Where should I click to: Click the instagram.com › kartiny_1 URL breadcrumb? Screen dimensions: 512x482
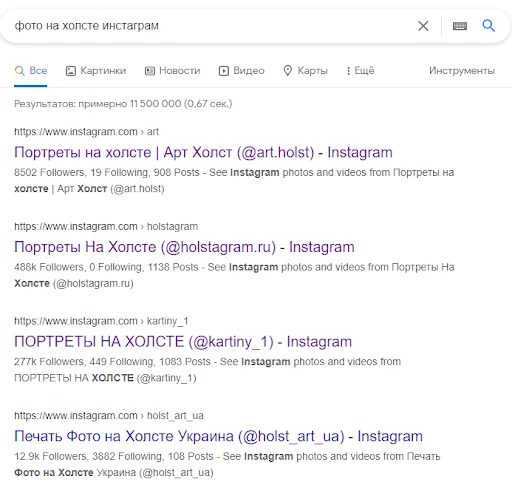(x=101, y=321)
